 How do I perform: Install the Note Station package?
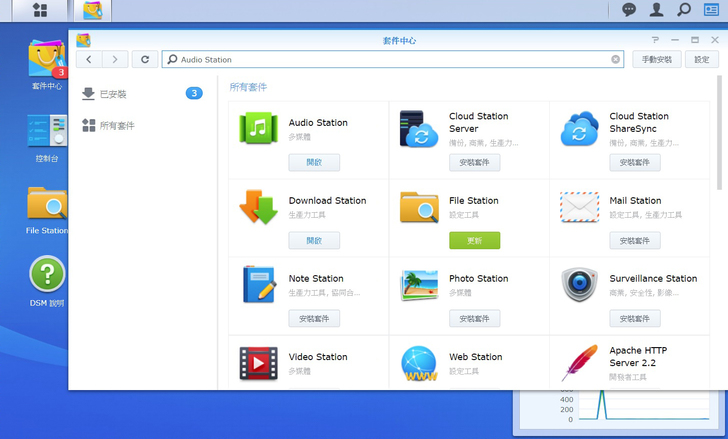tap(314, 318)
